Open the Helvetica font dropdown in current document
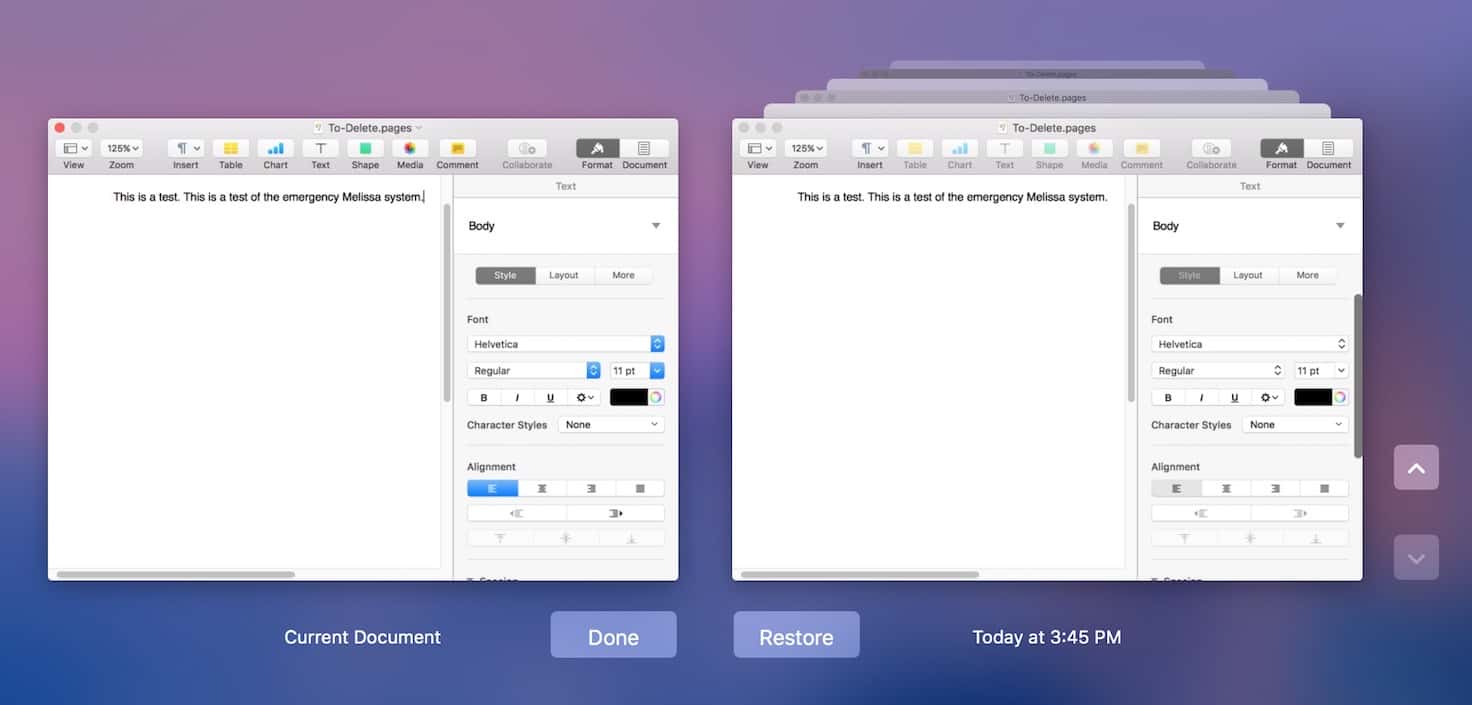The height and width of the screenshot is (705, 1472). tap(565, 344)
